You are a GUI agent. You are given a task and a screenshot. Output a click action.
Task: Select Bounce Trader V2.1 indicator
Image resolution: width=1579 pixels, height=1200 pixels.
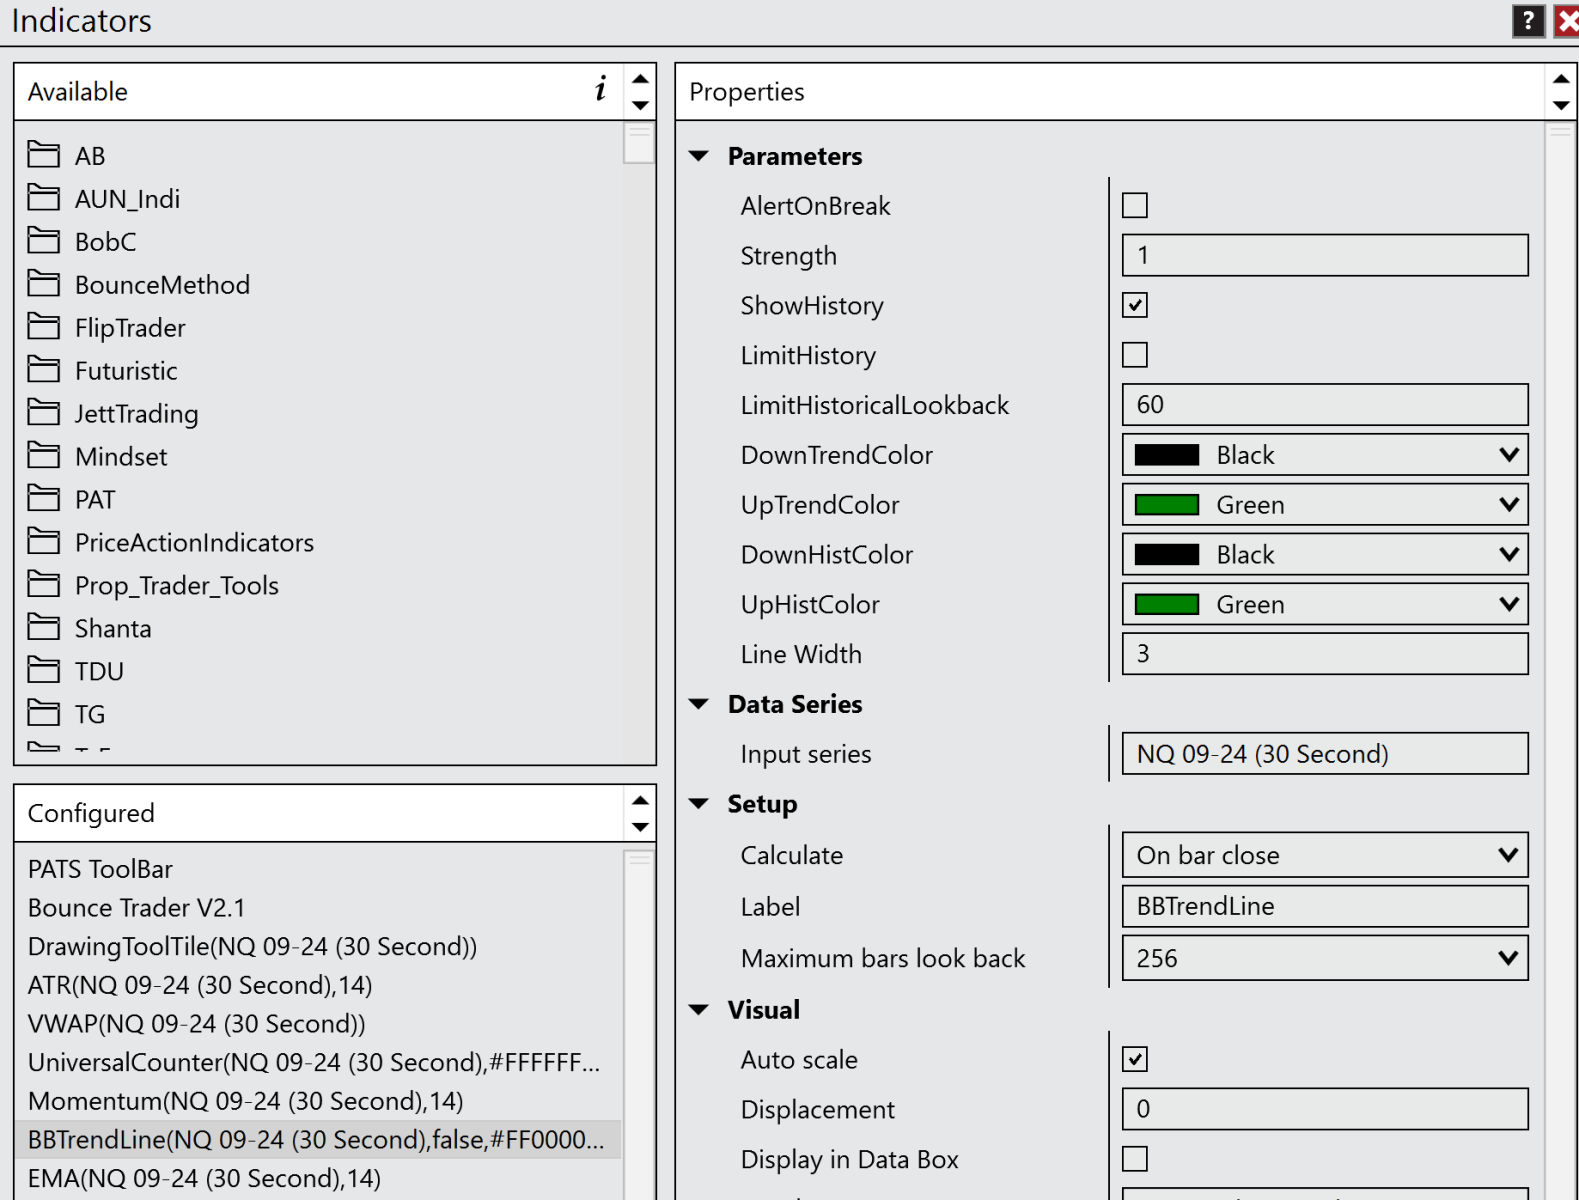coord(318,908)
